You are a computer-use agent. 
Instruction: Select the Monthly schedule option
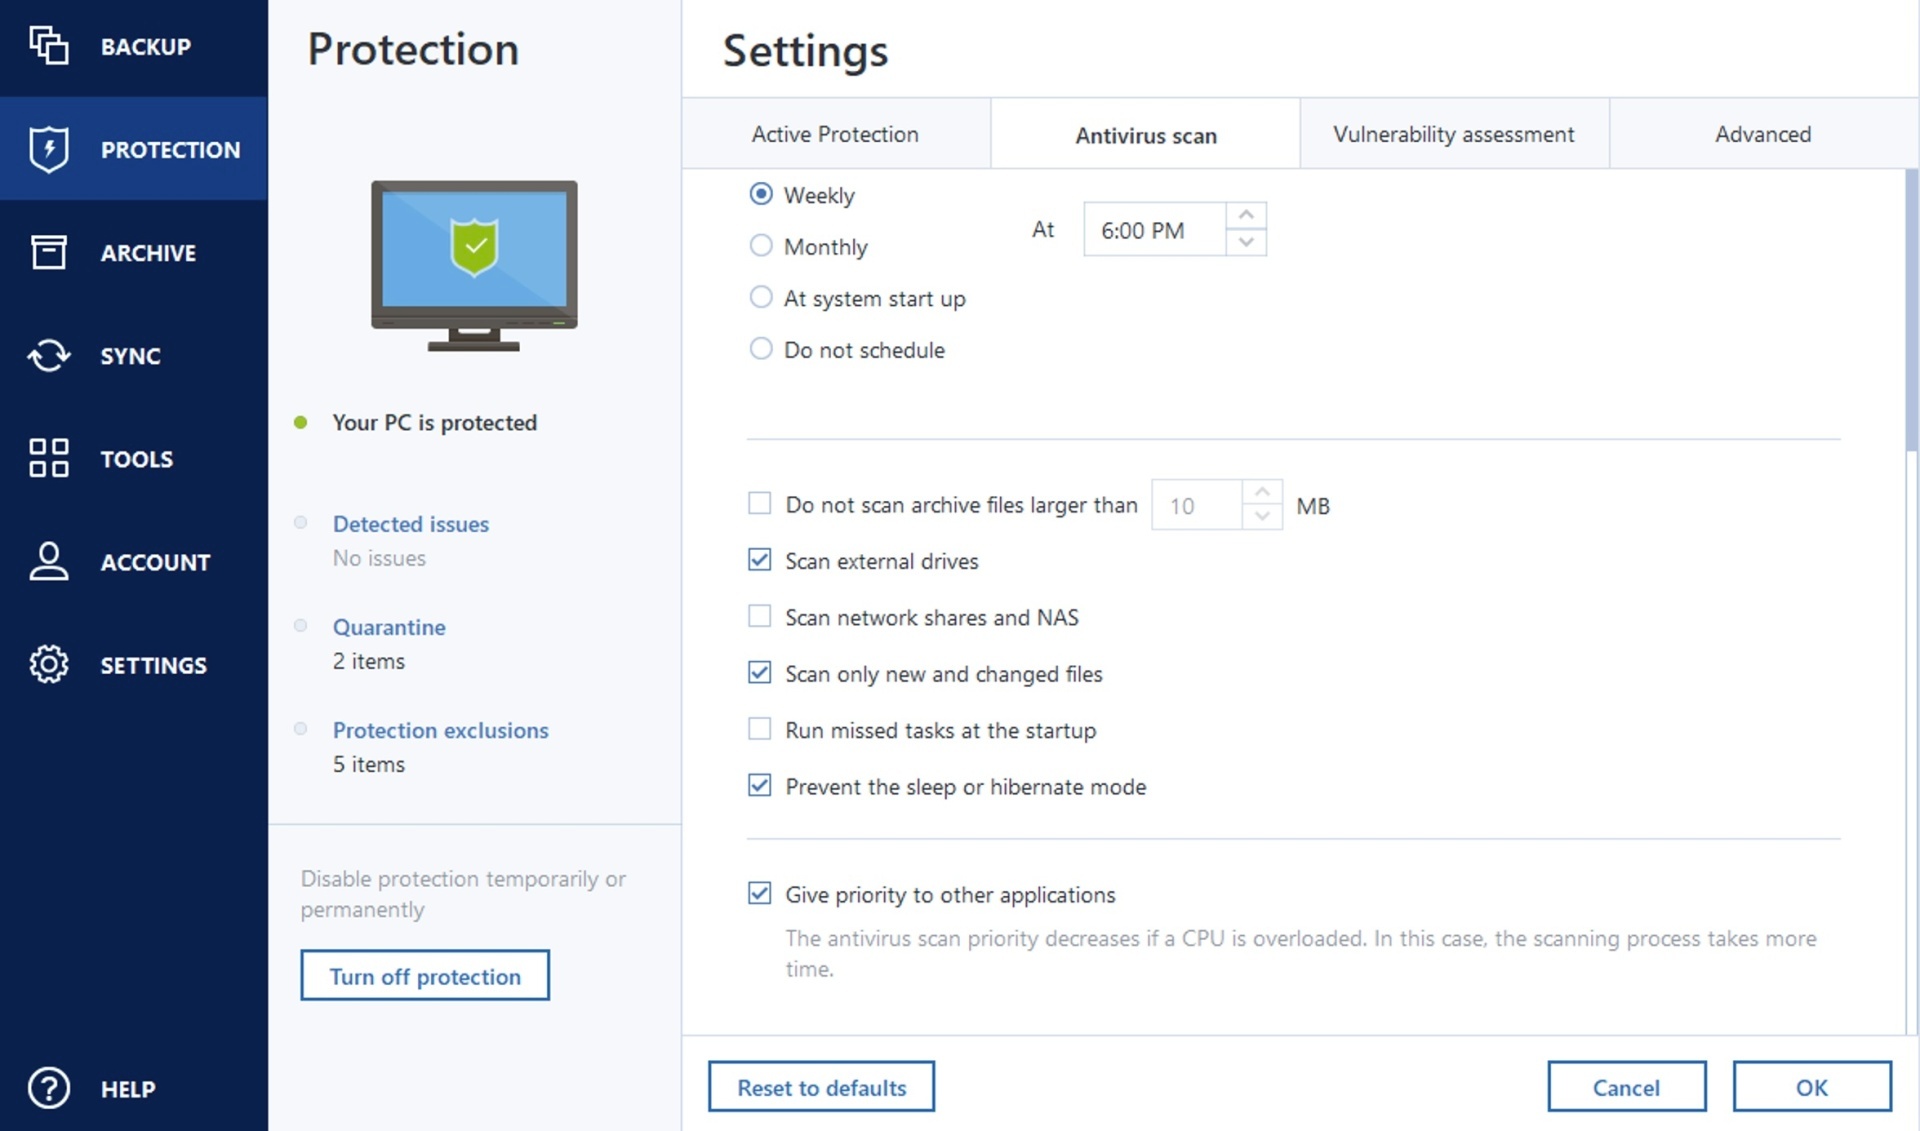pyautogui.click(x=761, y=246)
